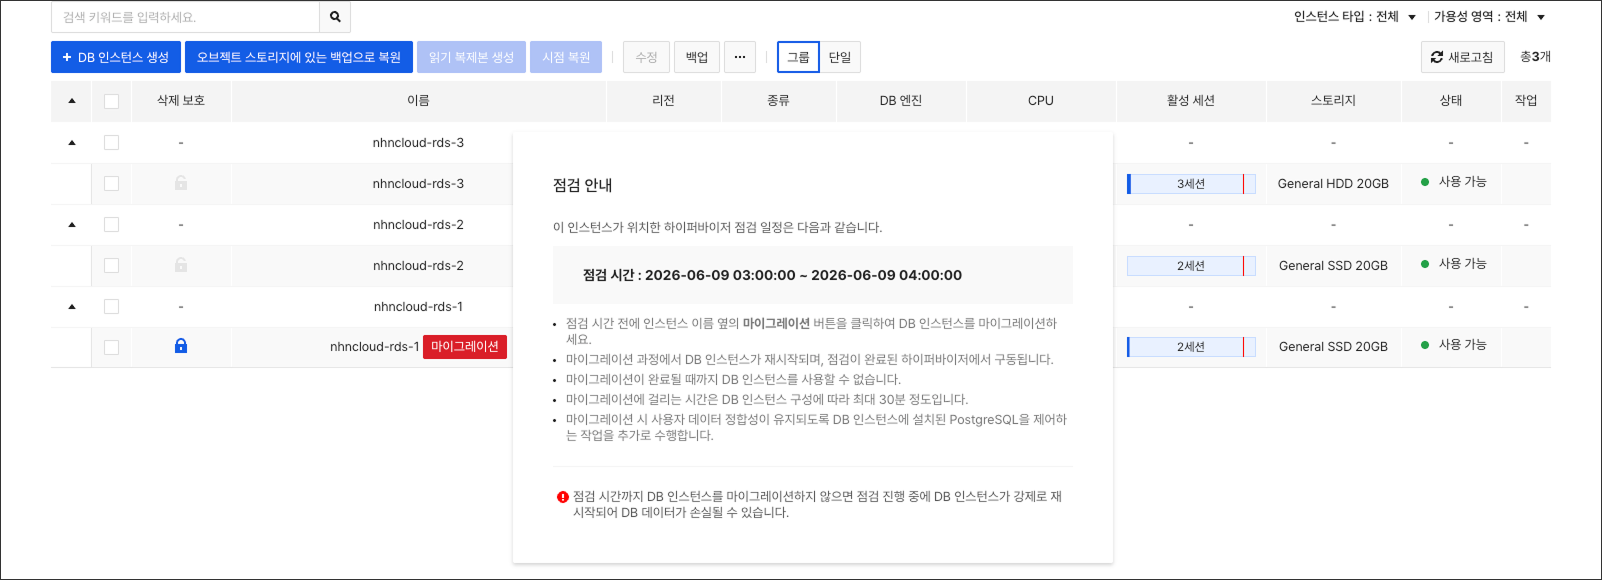Click the refresh icon in 새로고침 button

(x=1437, y=57)
